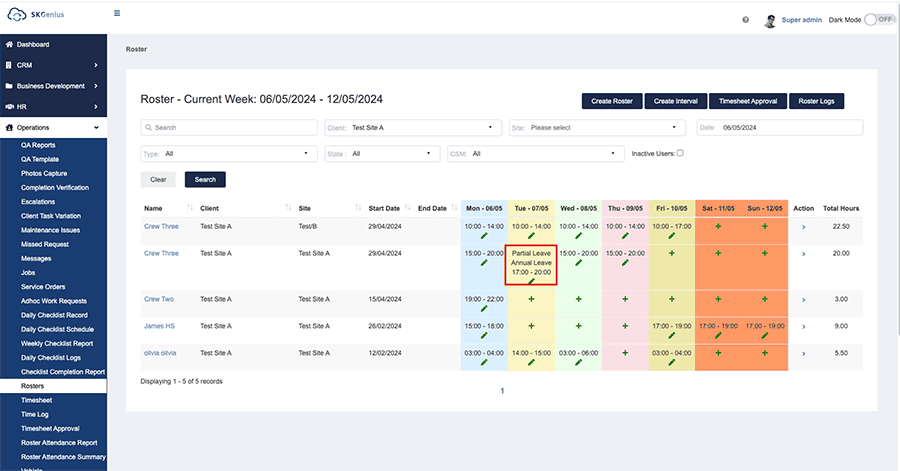Expand action arrow for Crew Two row

click(x=804, y=299)
